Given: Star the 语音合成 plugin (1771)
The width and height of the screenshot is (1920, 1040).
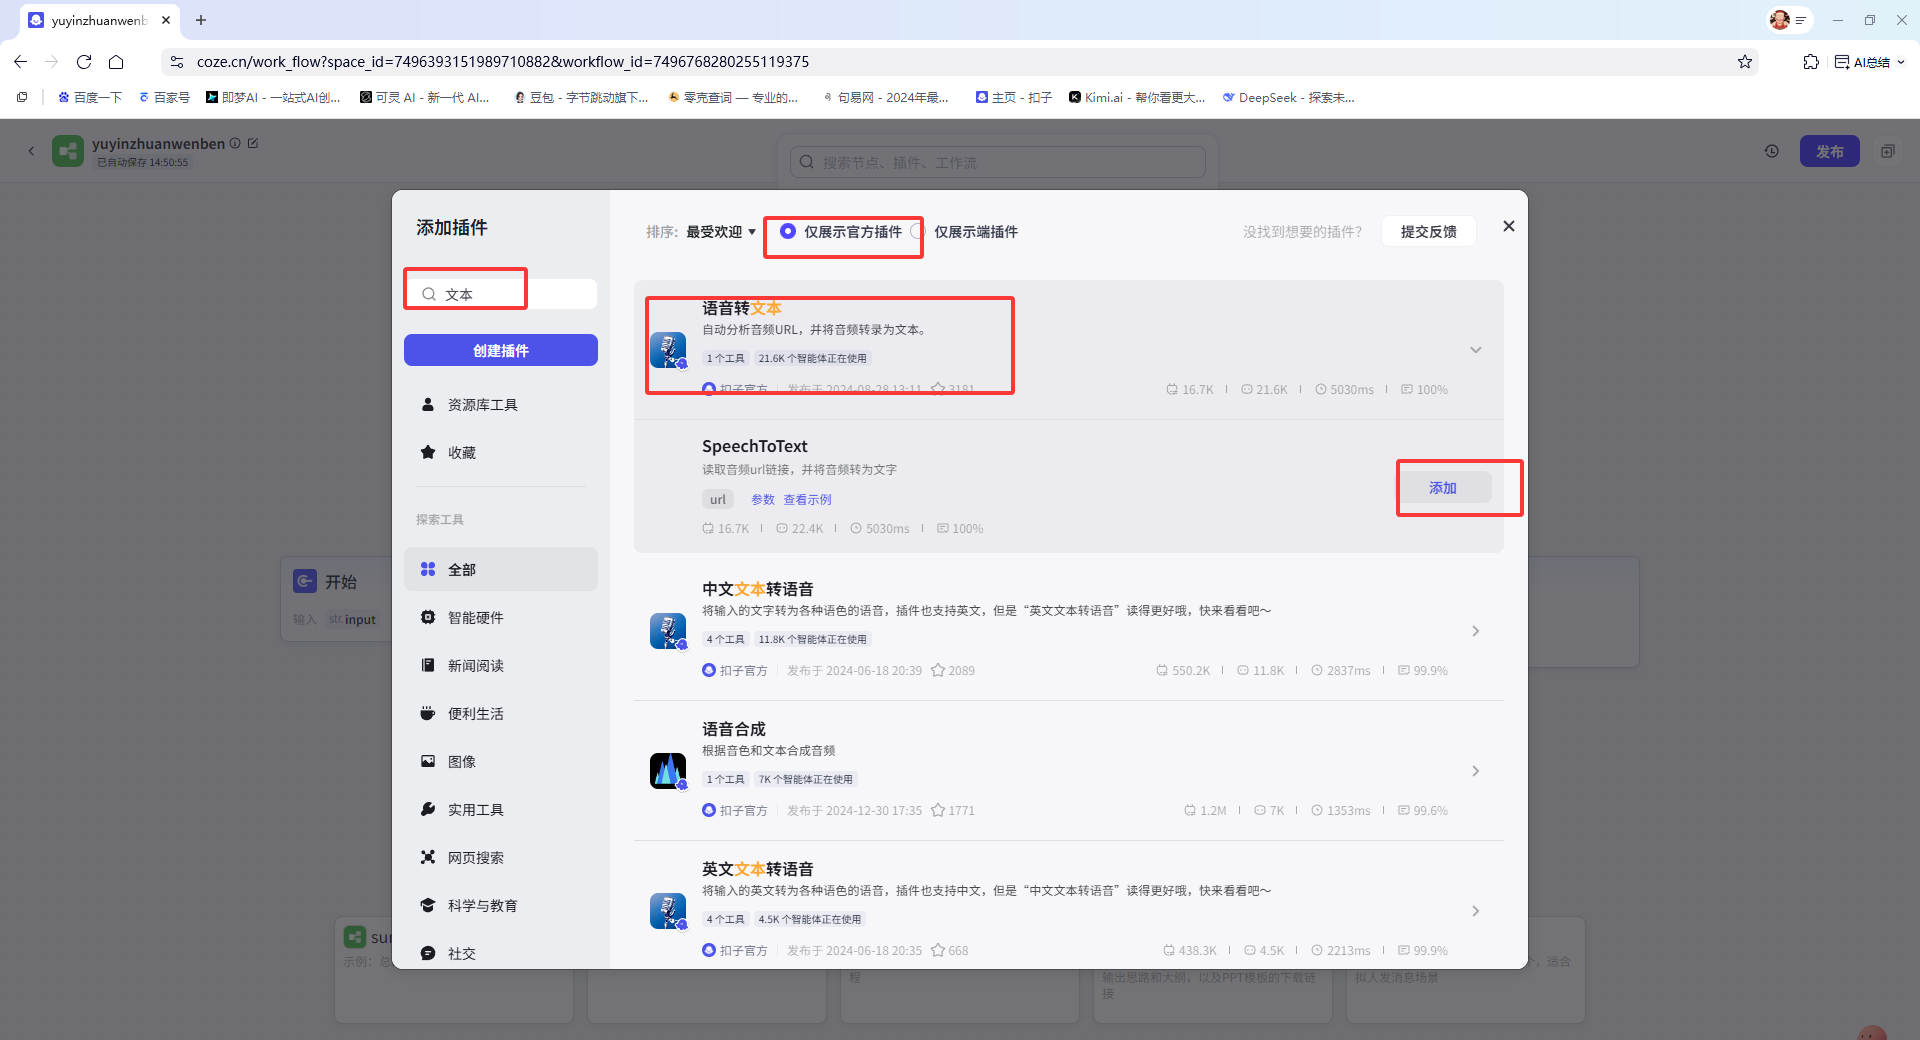Looking at the screenshot, I should (x=938, y=810).
